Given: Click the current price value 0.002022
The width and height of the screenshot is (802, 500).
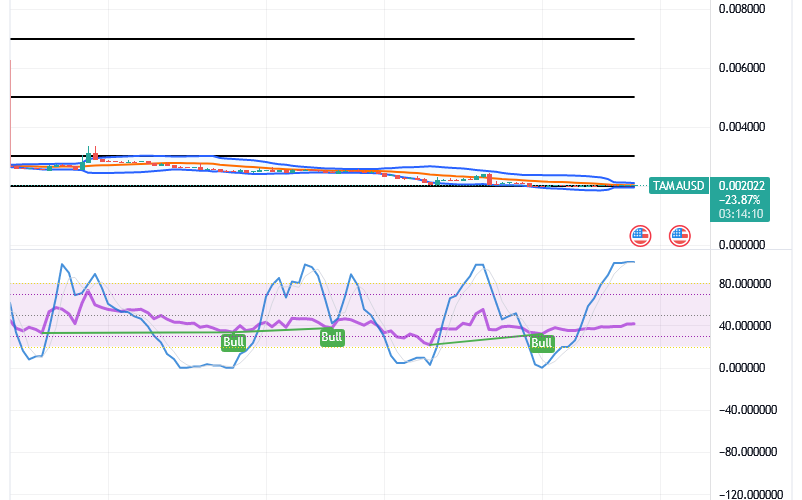Looking at the screenshot, I should pos(742,186).
